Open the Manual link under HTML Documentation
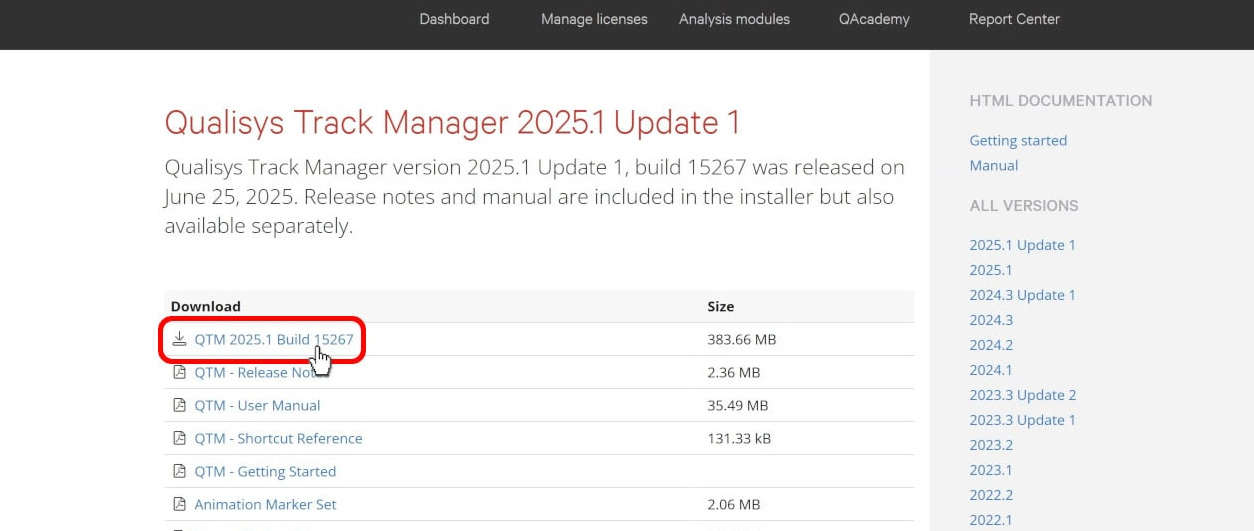1254x531 pixels. (x=993, y=165)
